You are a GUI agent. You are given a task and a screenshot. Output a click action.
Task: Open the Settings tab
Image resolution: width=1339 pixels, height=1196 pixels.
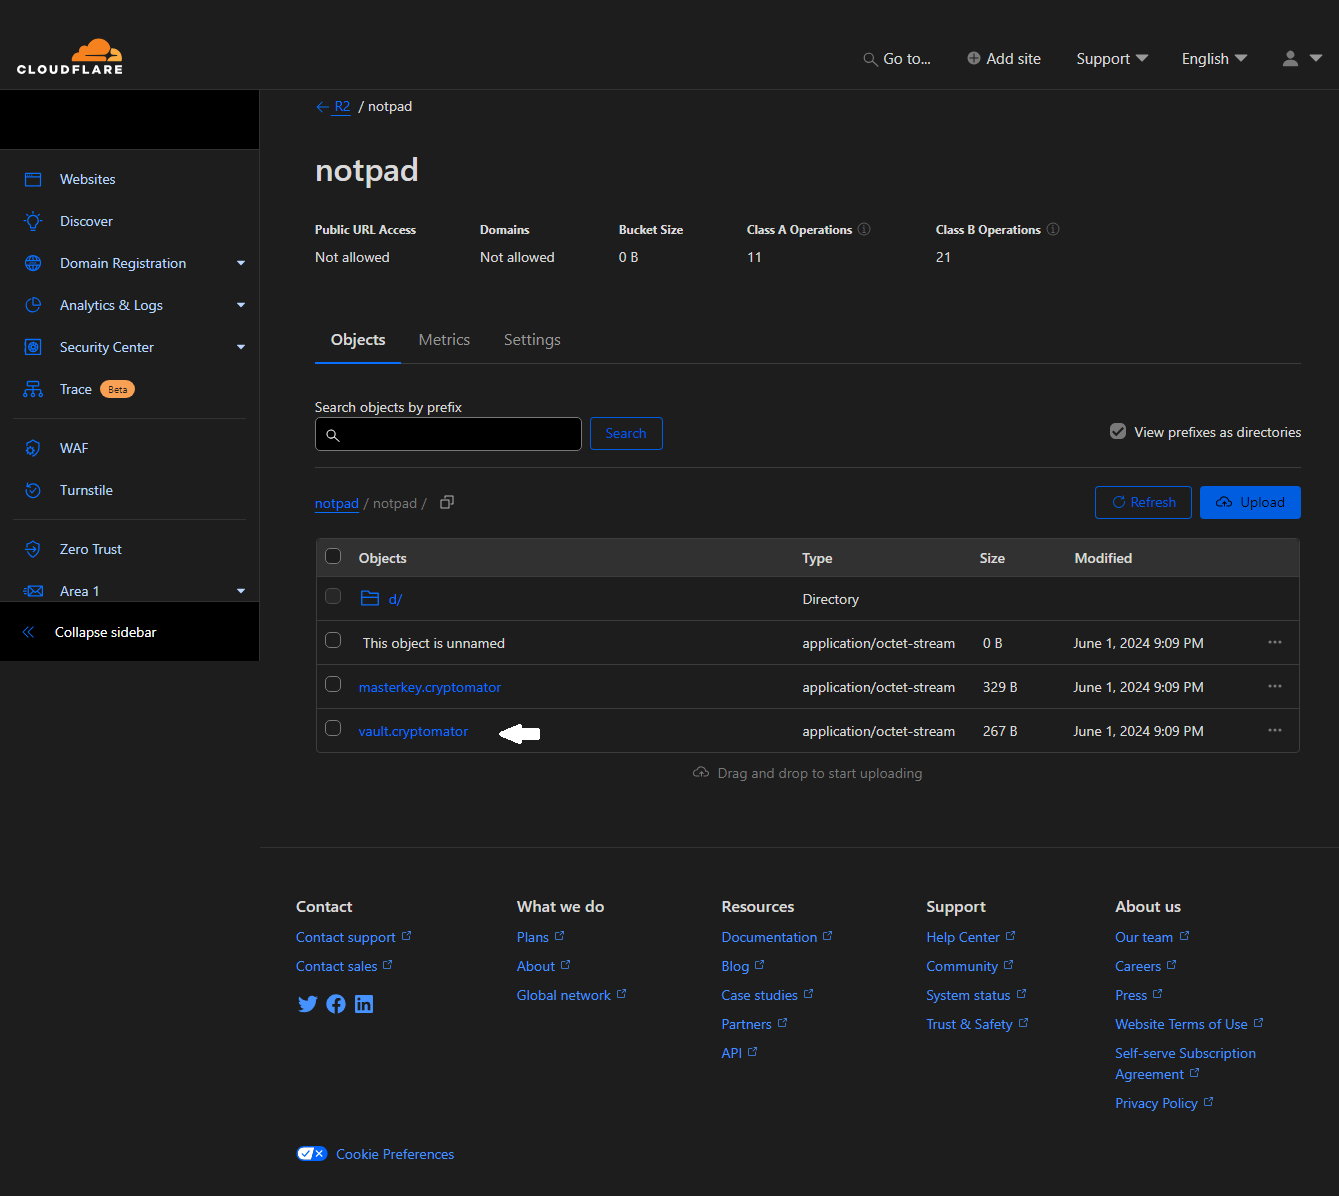[x=532, y=340]
